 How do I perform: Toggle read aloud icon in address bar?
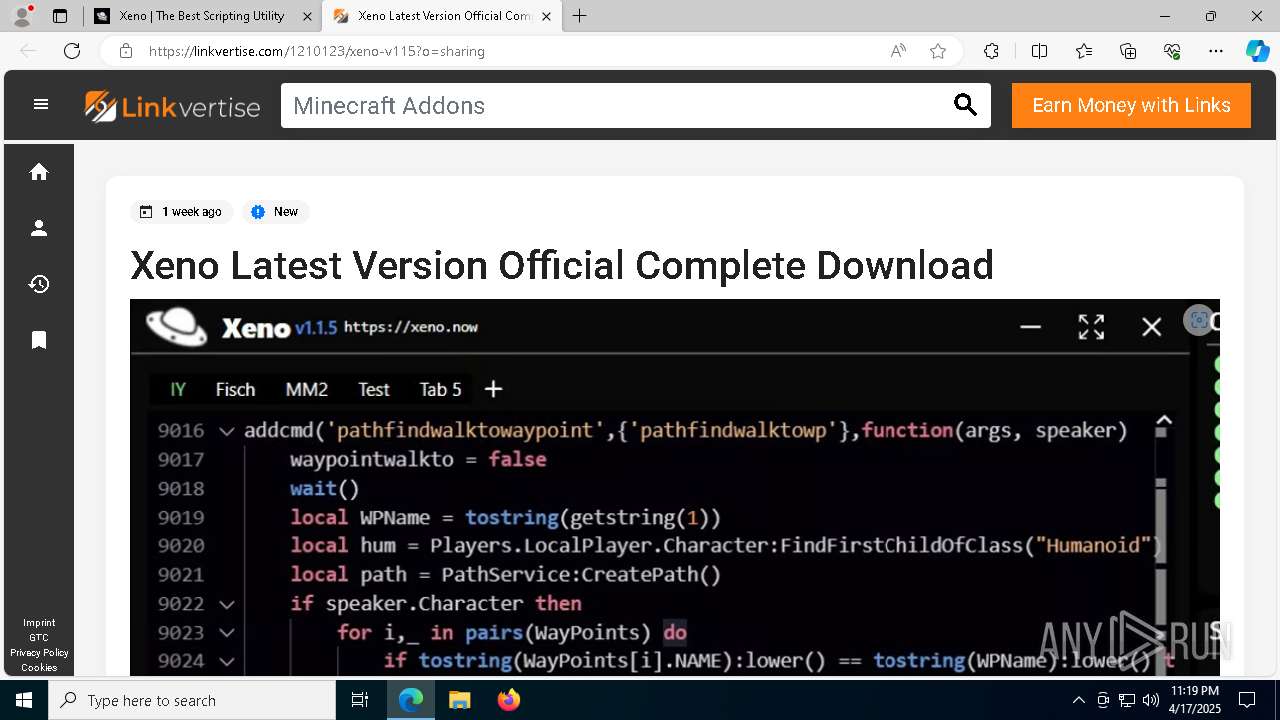pyautogui.click(x=898, y=51)
